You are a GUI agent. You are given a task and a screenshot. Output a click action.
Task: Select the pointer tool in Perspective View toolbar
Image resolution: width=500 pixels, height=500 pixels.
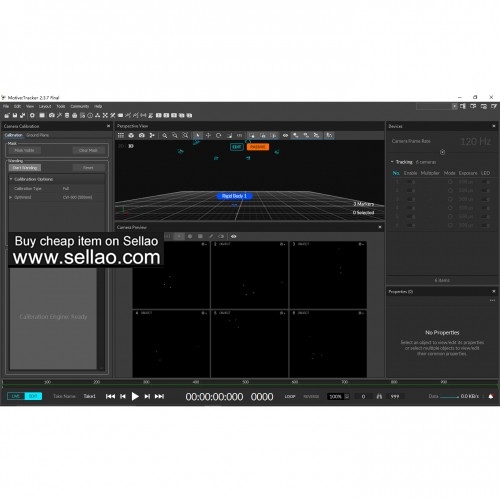197,135
